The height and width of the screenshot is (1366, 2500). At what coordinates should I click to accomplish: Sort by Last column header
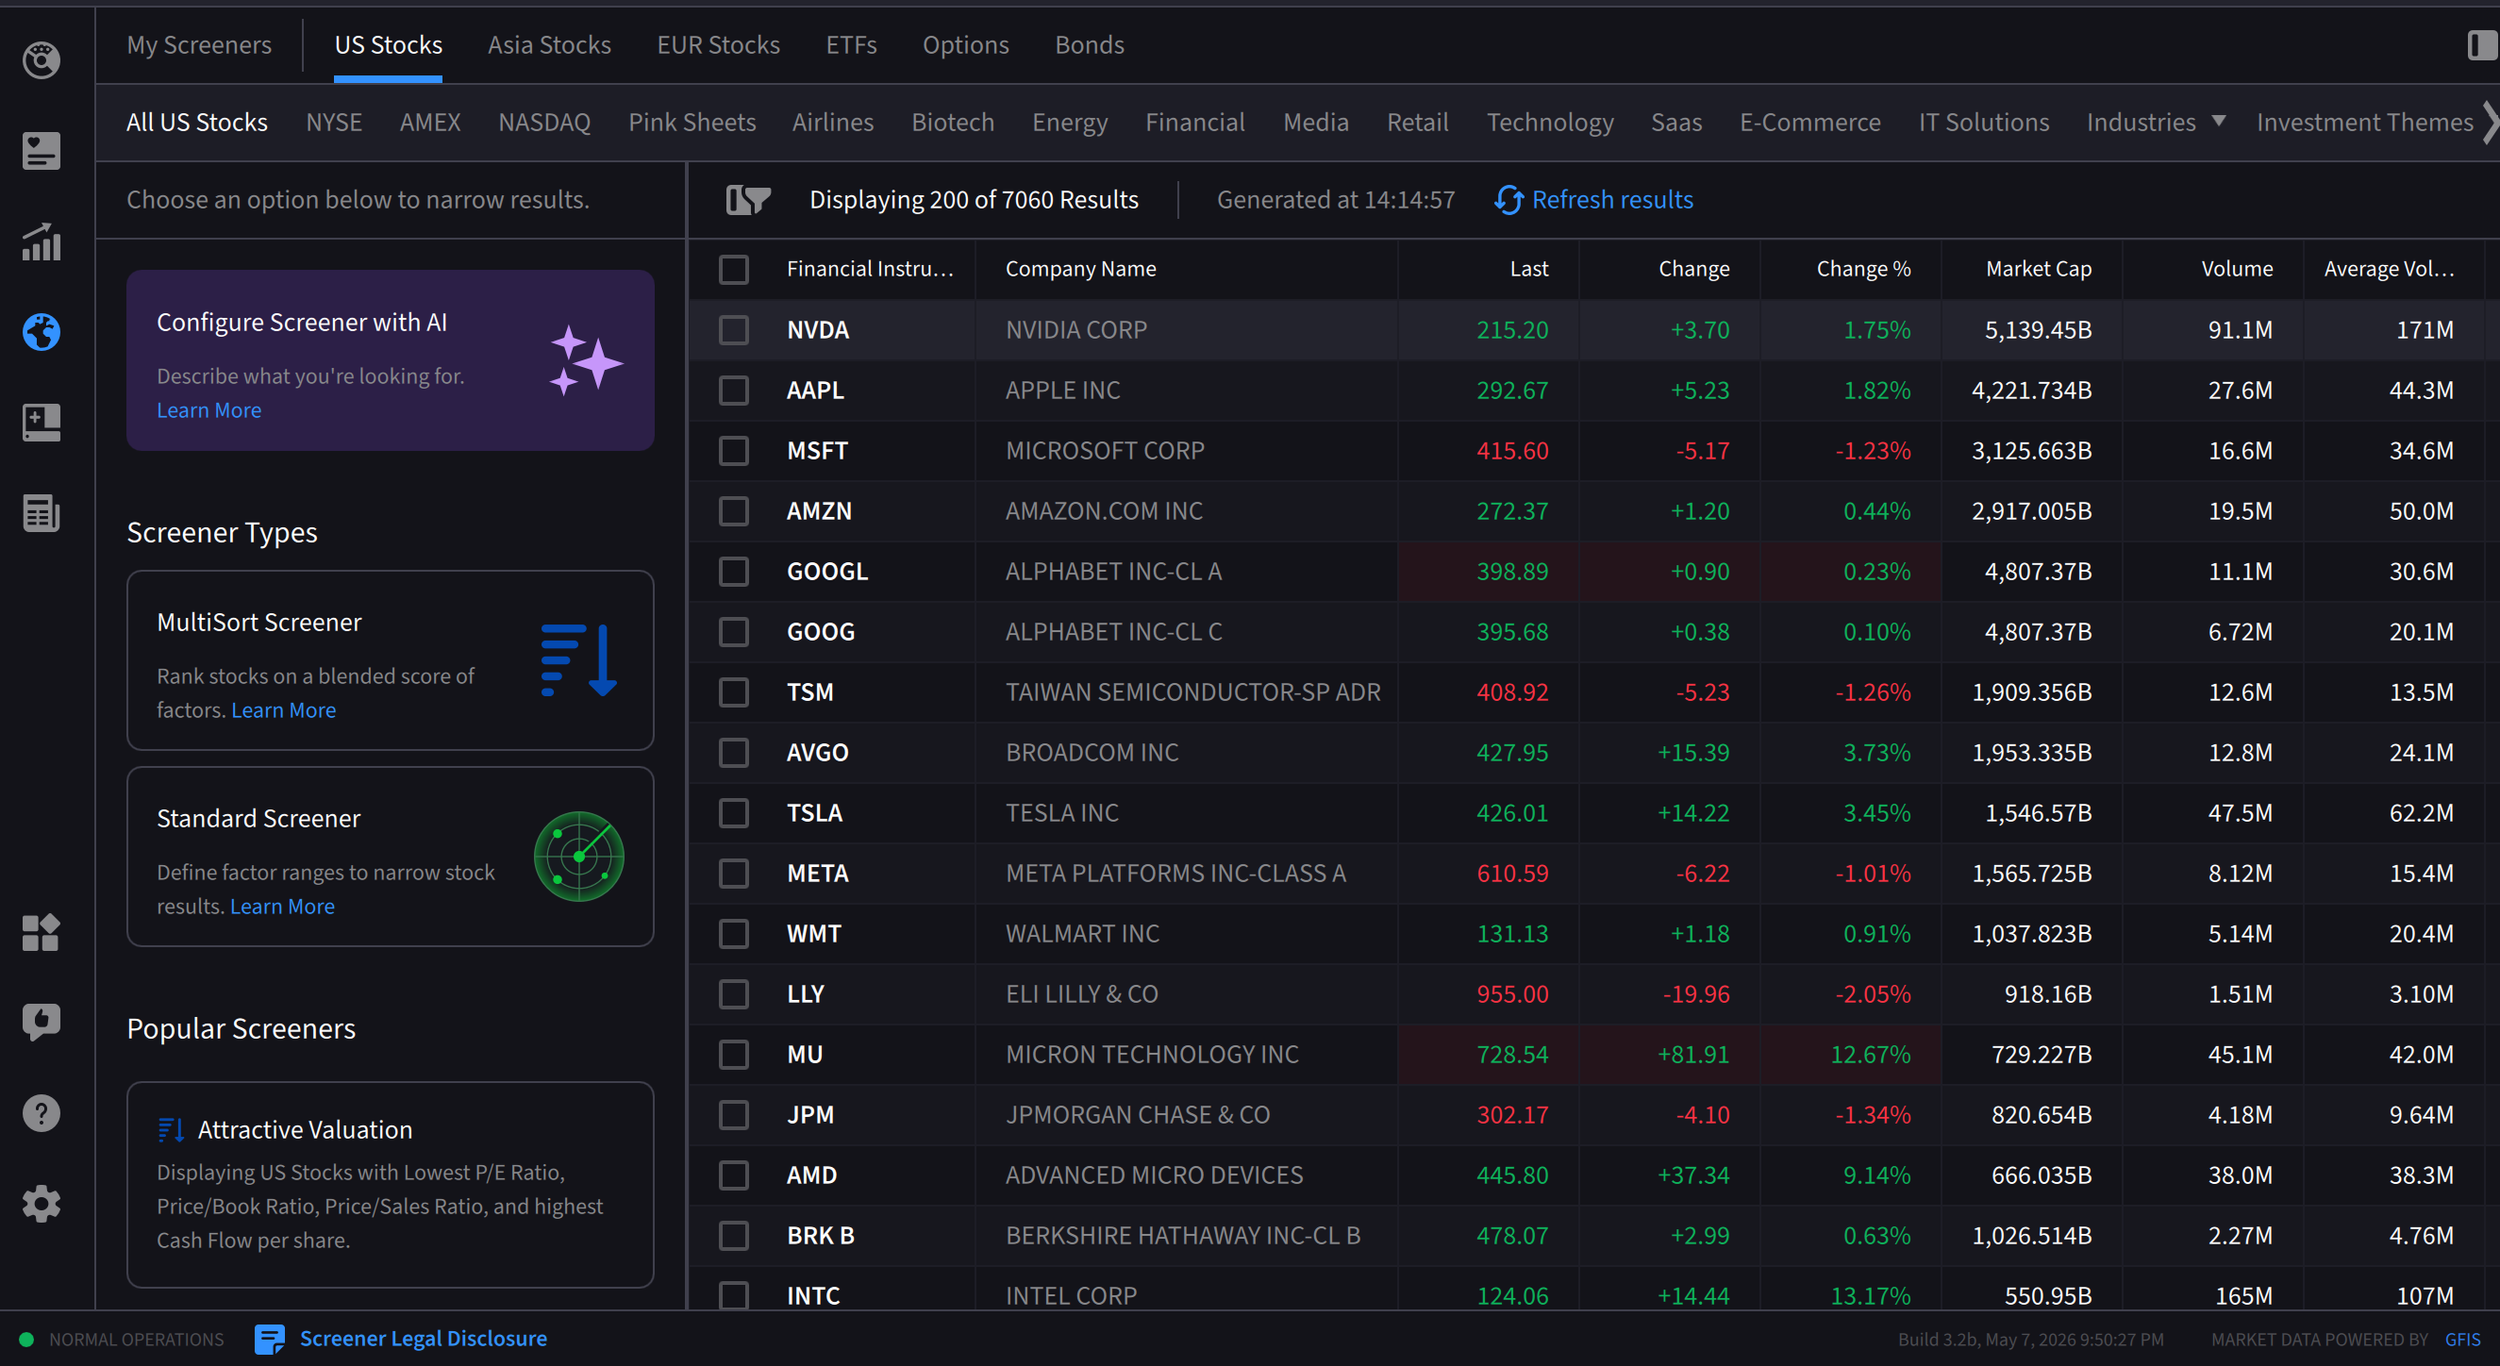pyautogui.click(x=1529, y=269)
